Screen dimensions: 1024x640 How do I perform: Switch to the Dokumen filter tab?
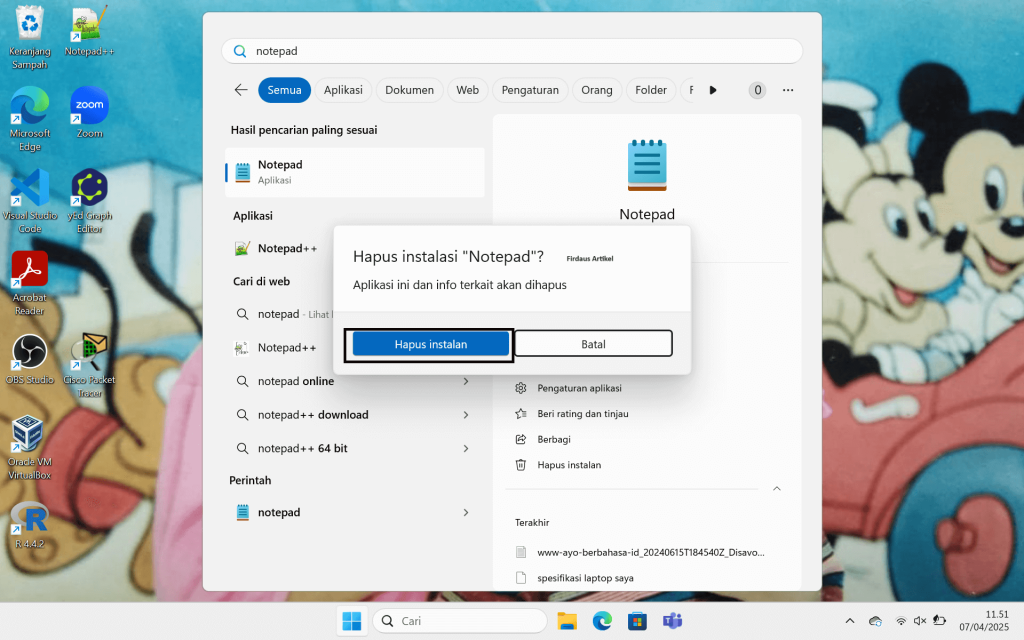click(x=409, y=90)
